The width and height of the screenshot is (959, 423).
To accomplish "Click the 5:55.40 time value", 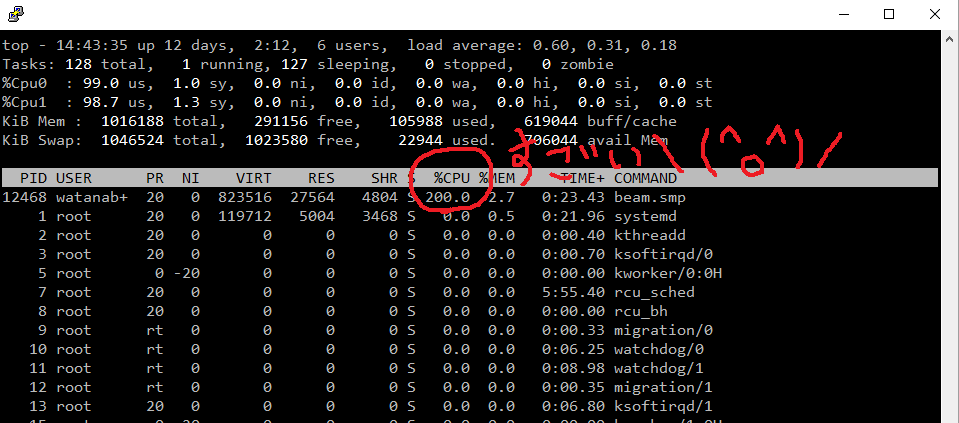I will 573,292.
